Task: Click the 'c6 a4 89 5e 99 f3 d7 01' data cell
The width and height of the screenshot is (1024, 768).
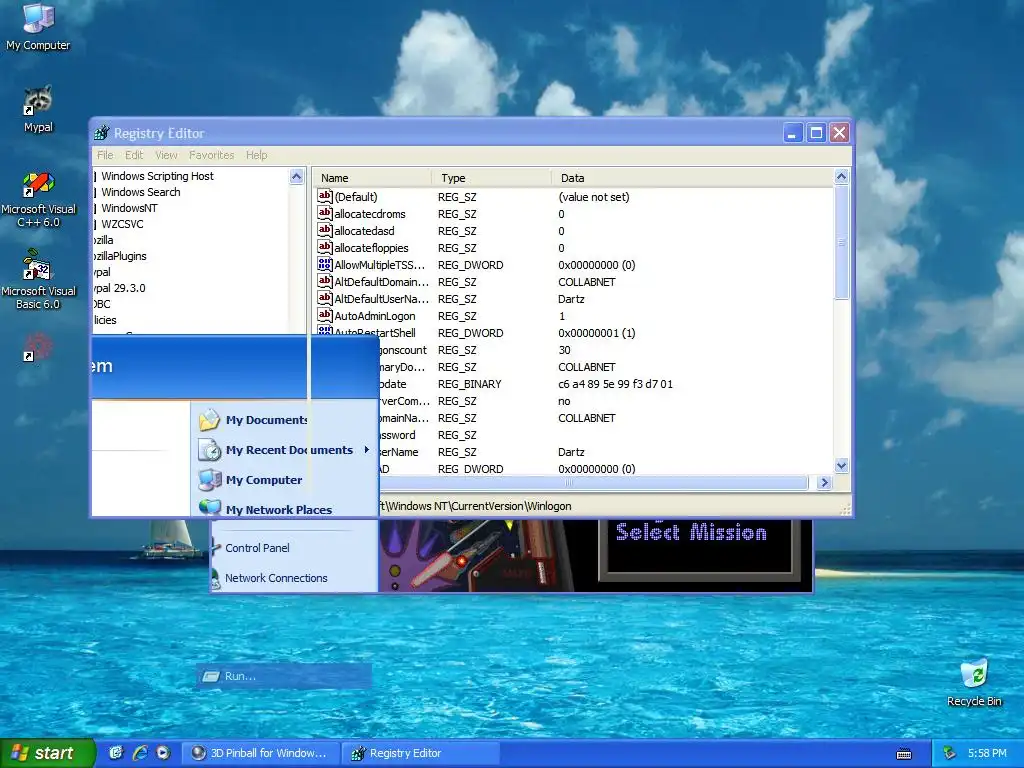Action: [x=615, y=384]
